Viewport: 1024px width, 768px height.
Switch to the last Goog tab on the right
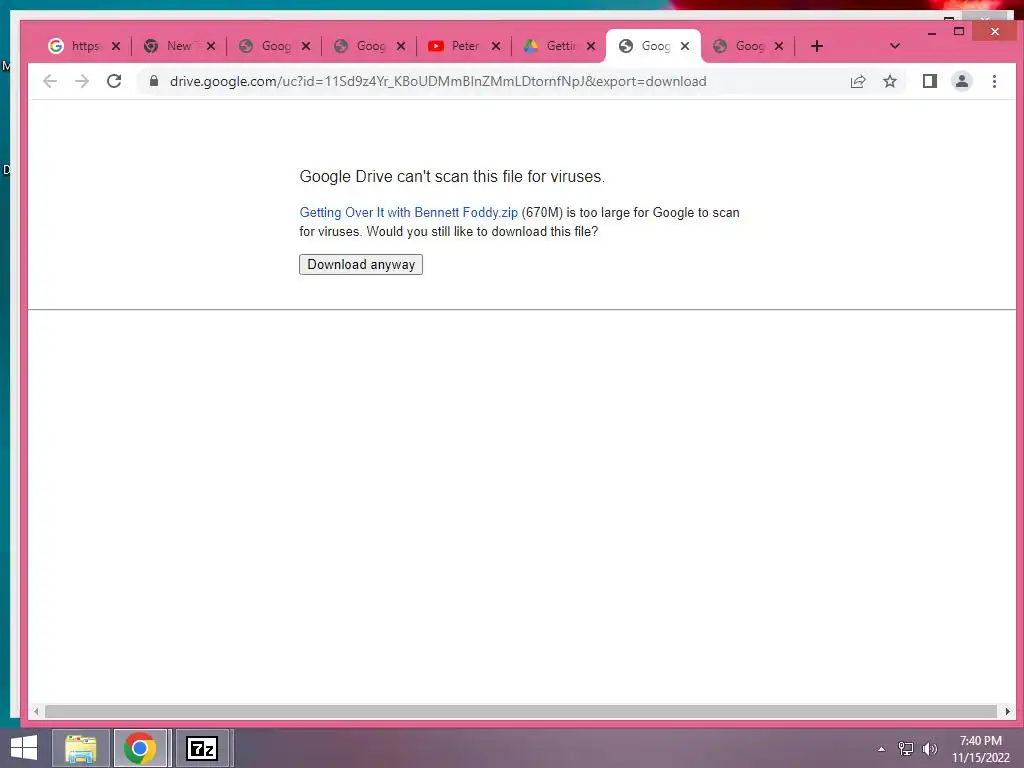741,46
